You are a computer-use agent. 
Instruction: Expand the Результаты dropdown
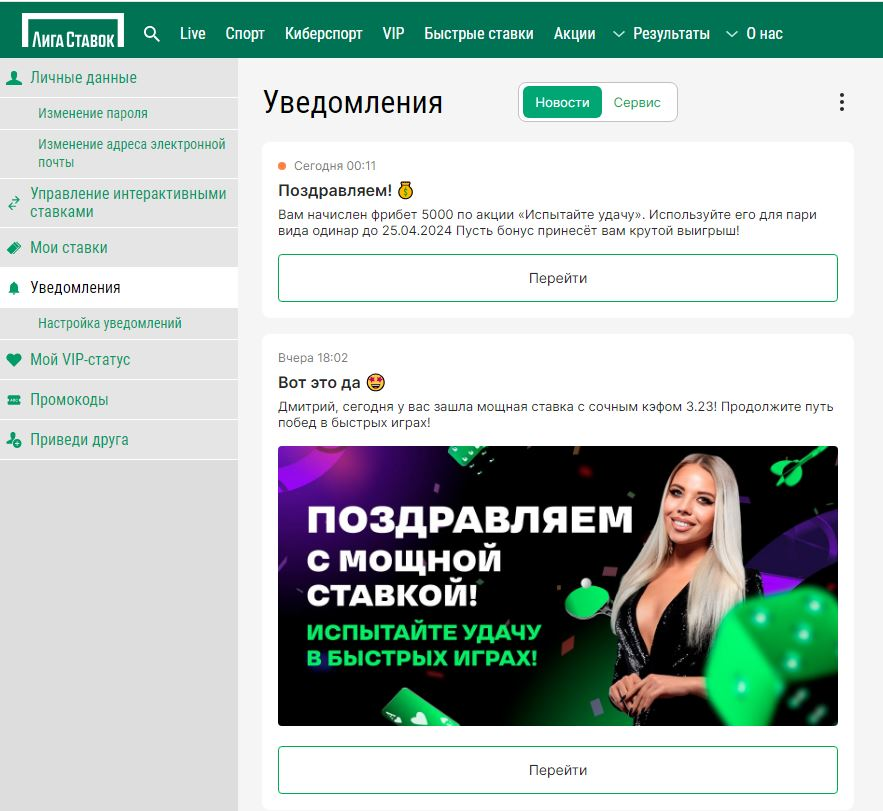(x=661, y=33)
